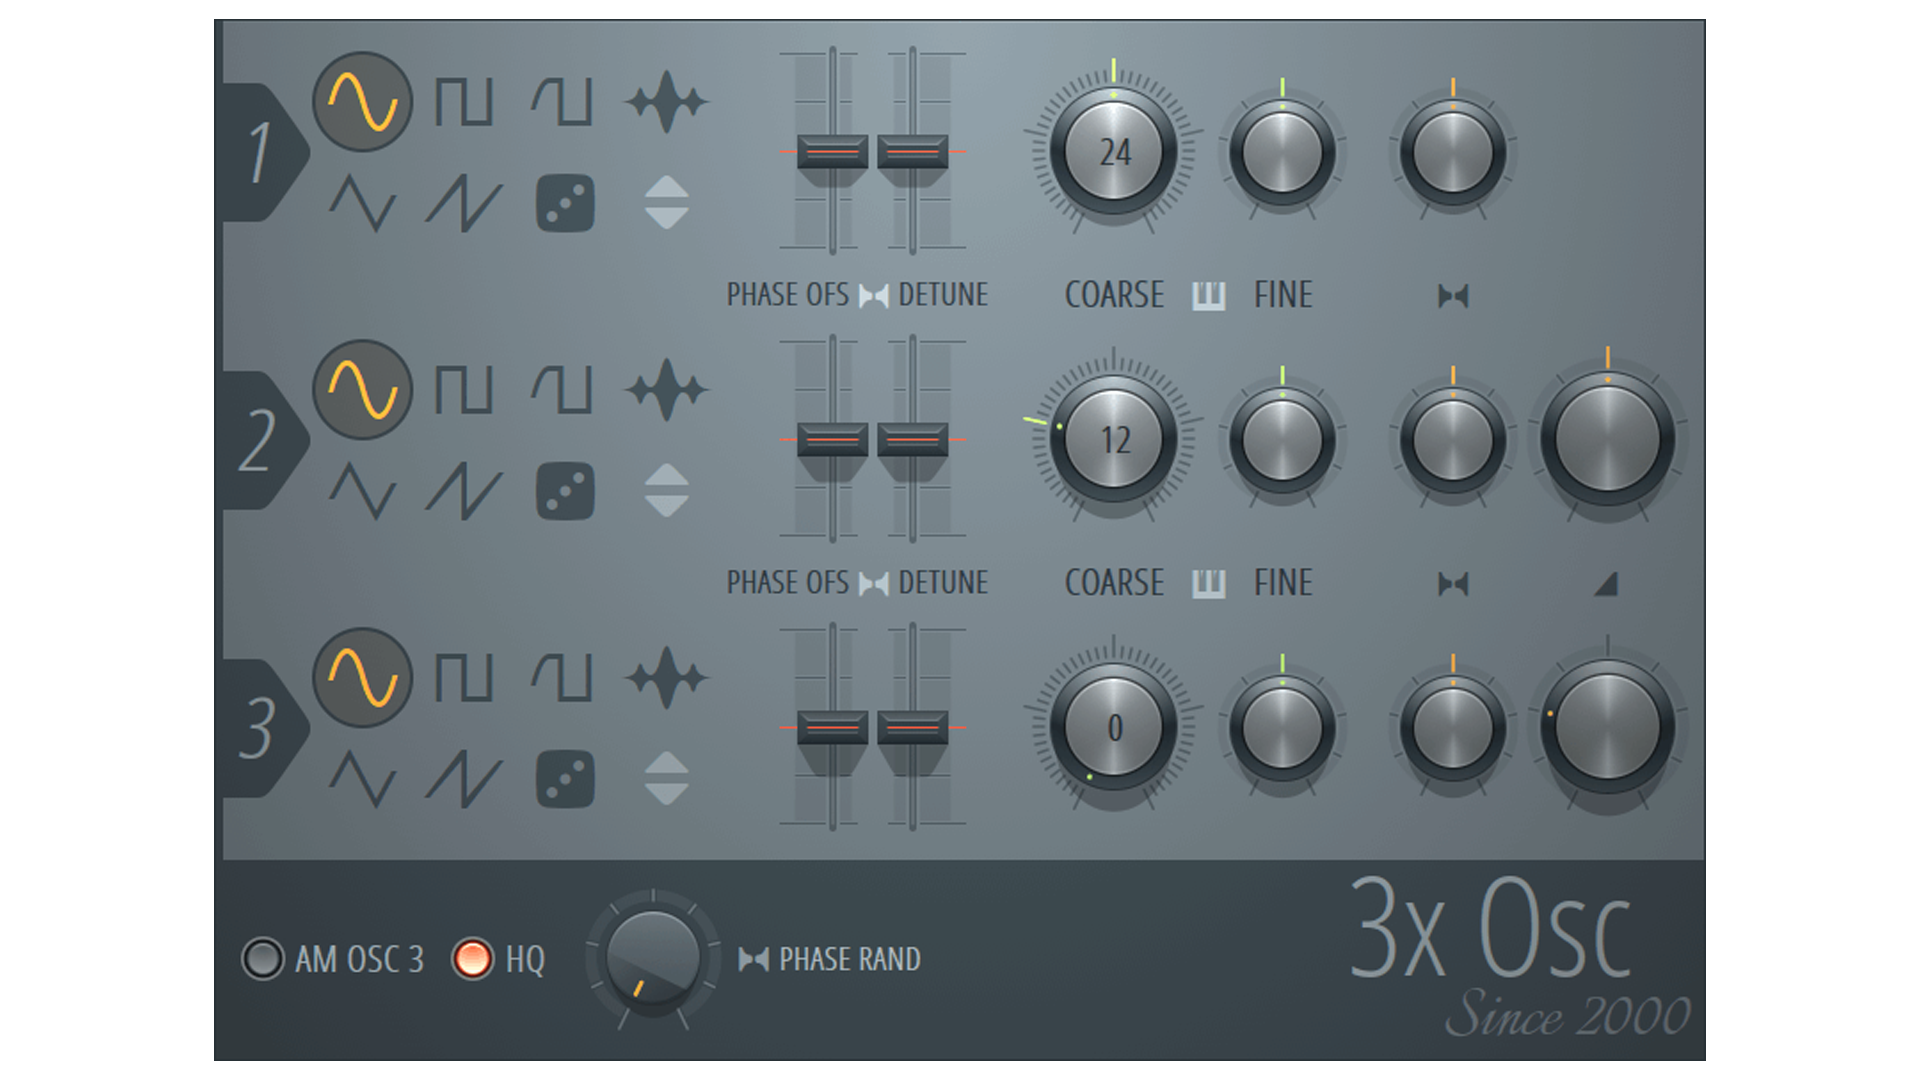Click the keyboard icon beside oscillator 2's COARSE label

click(1208, 583)
